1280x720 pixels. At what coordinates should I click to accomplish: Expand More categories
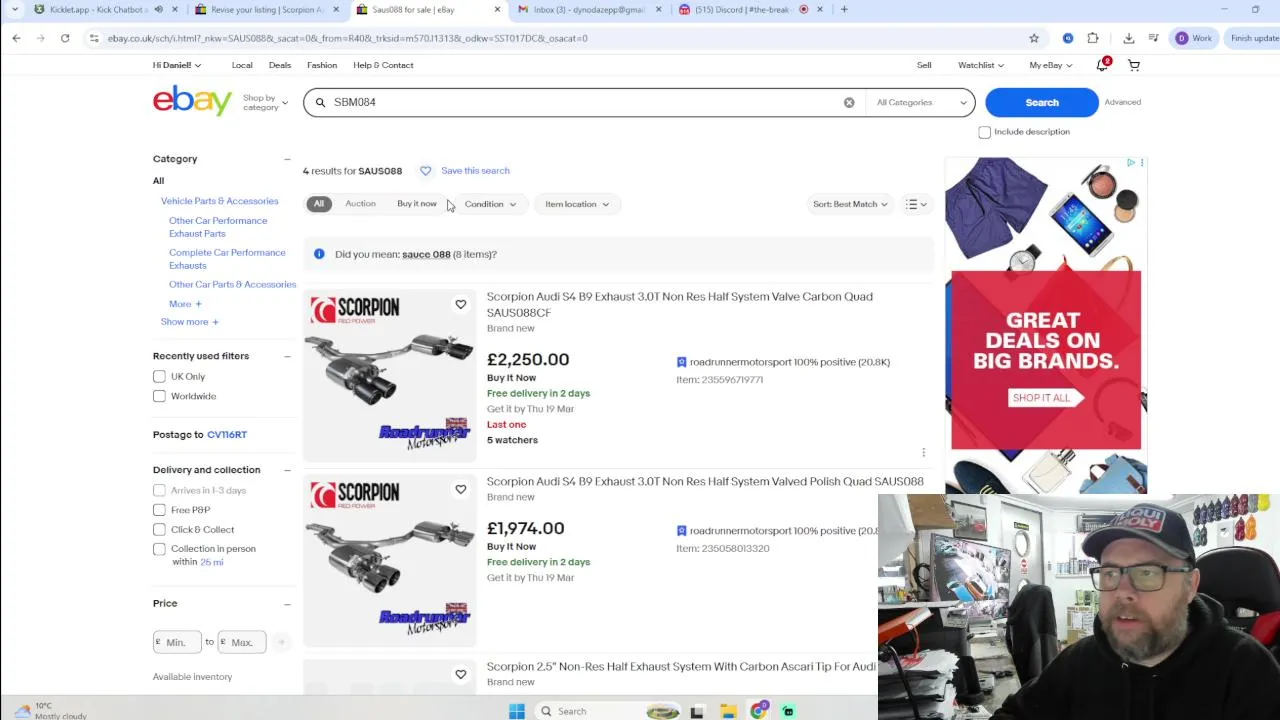(185, 304)
